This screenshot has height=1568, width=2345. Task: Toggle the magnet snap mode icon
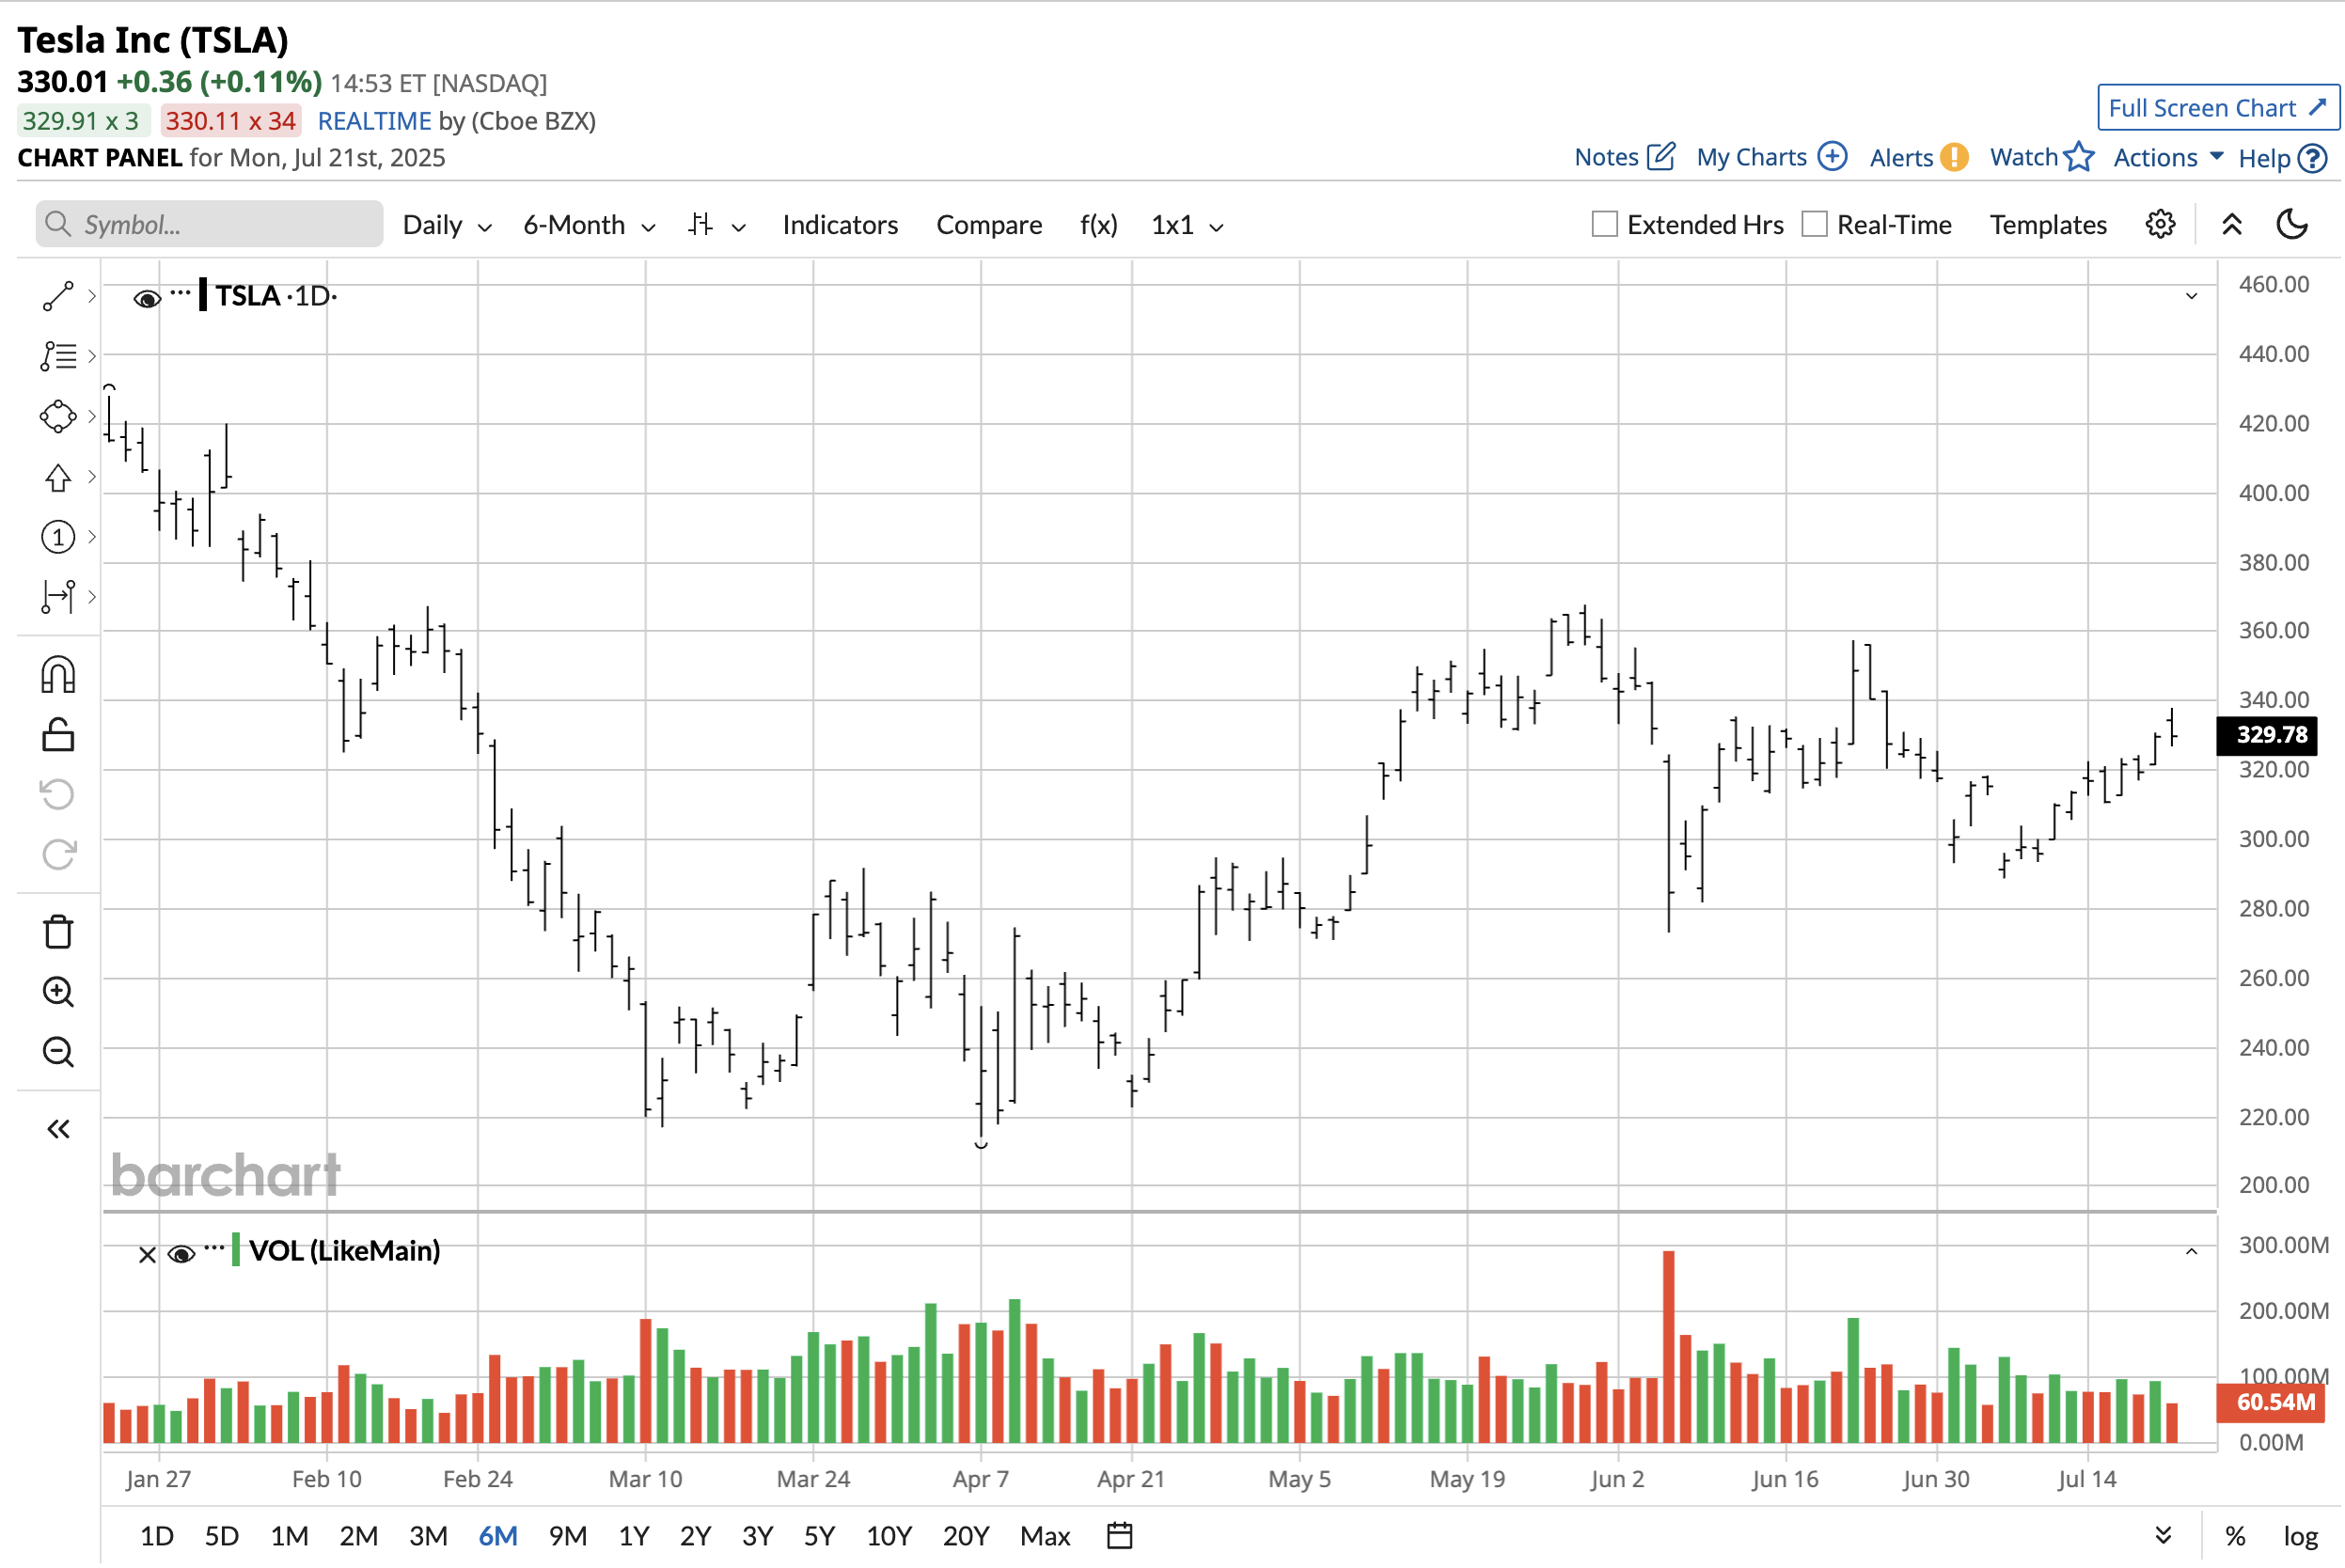[x=58, y=675]
